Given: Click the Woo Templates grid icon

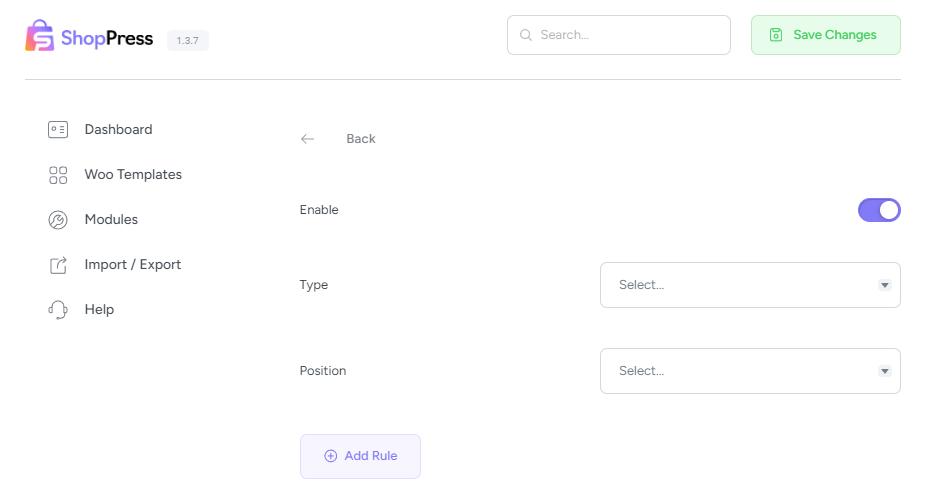Looking at the screenshot, I should (x=58, y=175).
